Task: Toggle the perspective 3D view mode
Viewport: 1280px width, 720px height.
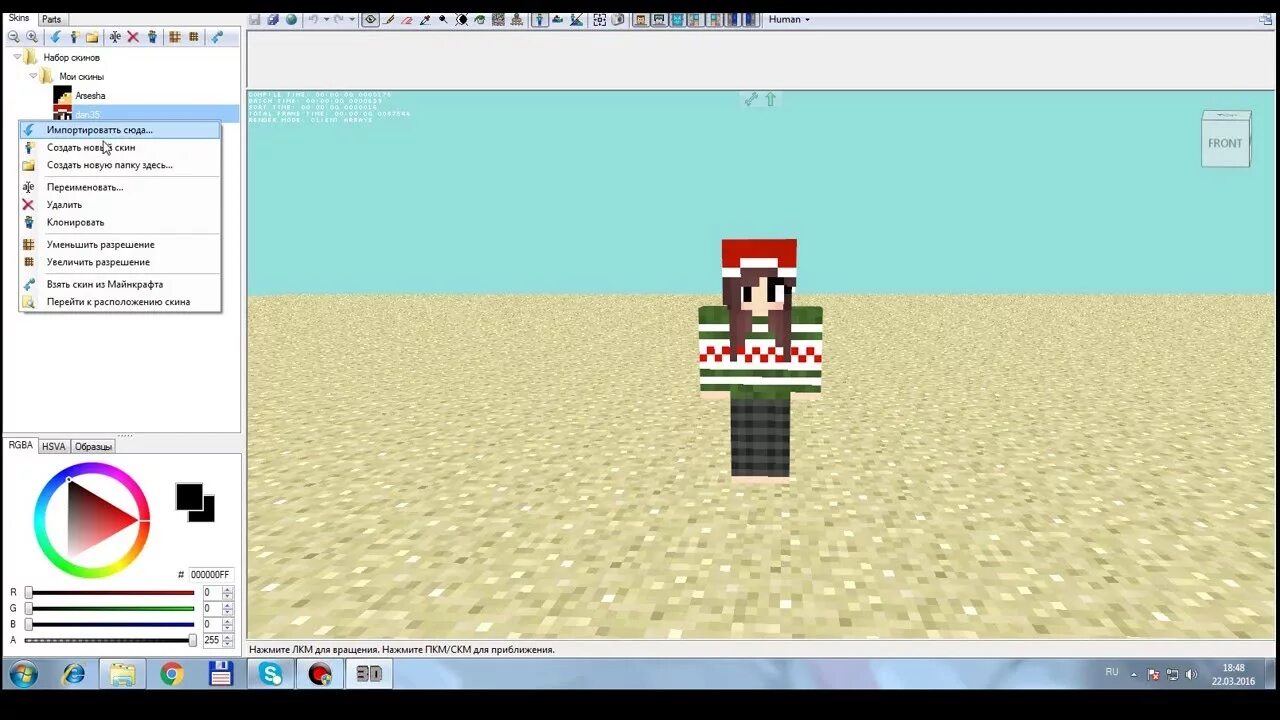Action: tap(538, 19)
